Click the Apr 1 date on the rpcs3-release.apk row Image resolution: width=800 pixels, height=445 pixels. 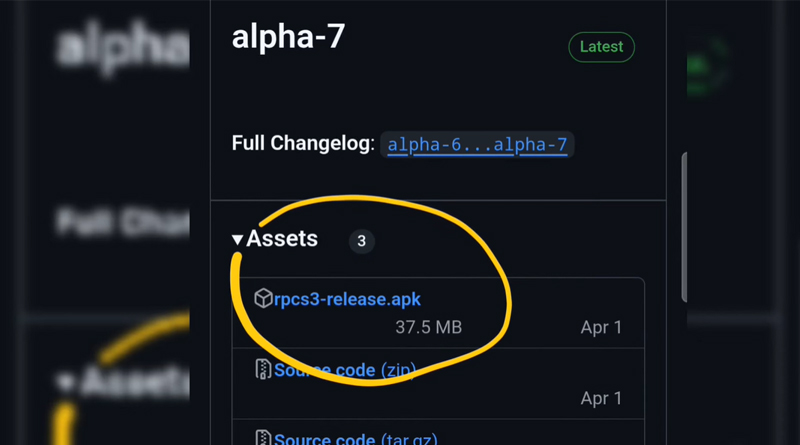point(601,327)
